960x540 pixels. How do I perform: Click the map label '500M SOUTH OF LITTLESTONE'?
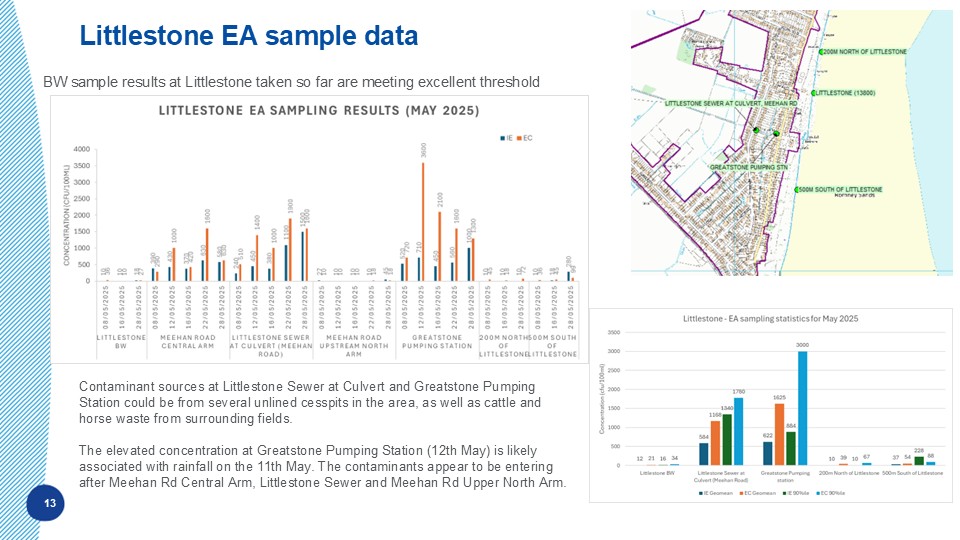click(x=841, y=189)
